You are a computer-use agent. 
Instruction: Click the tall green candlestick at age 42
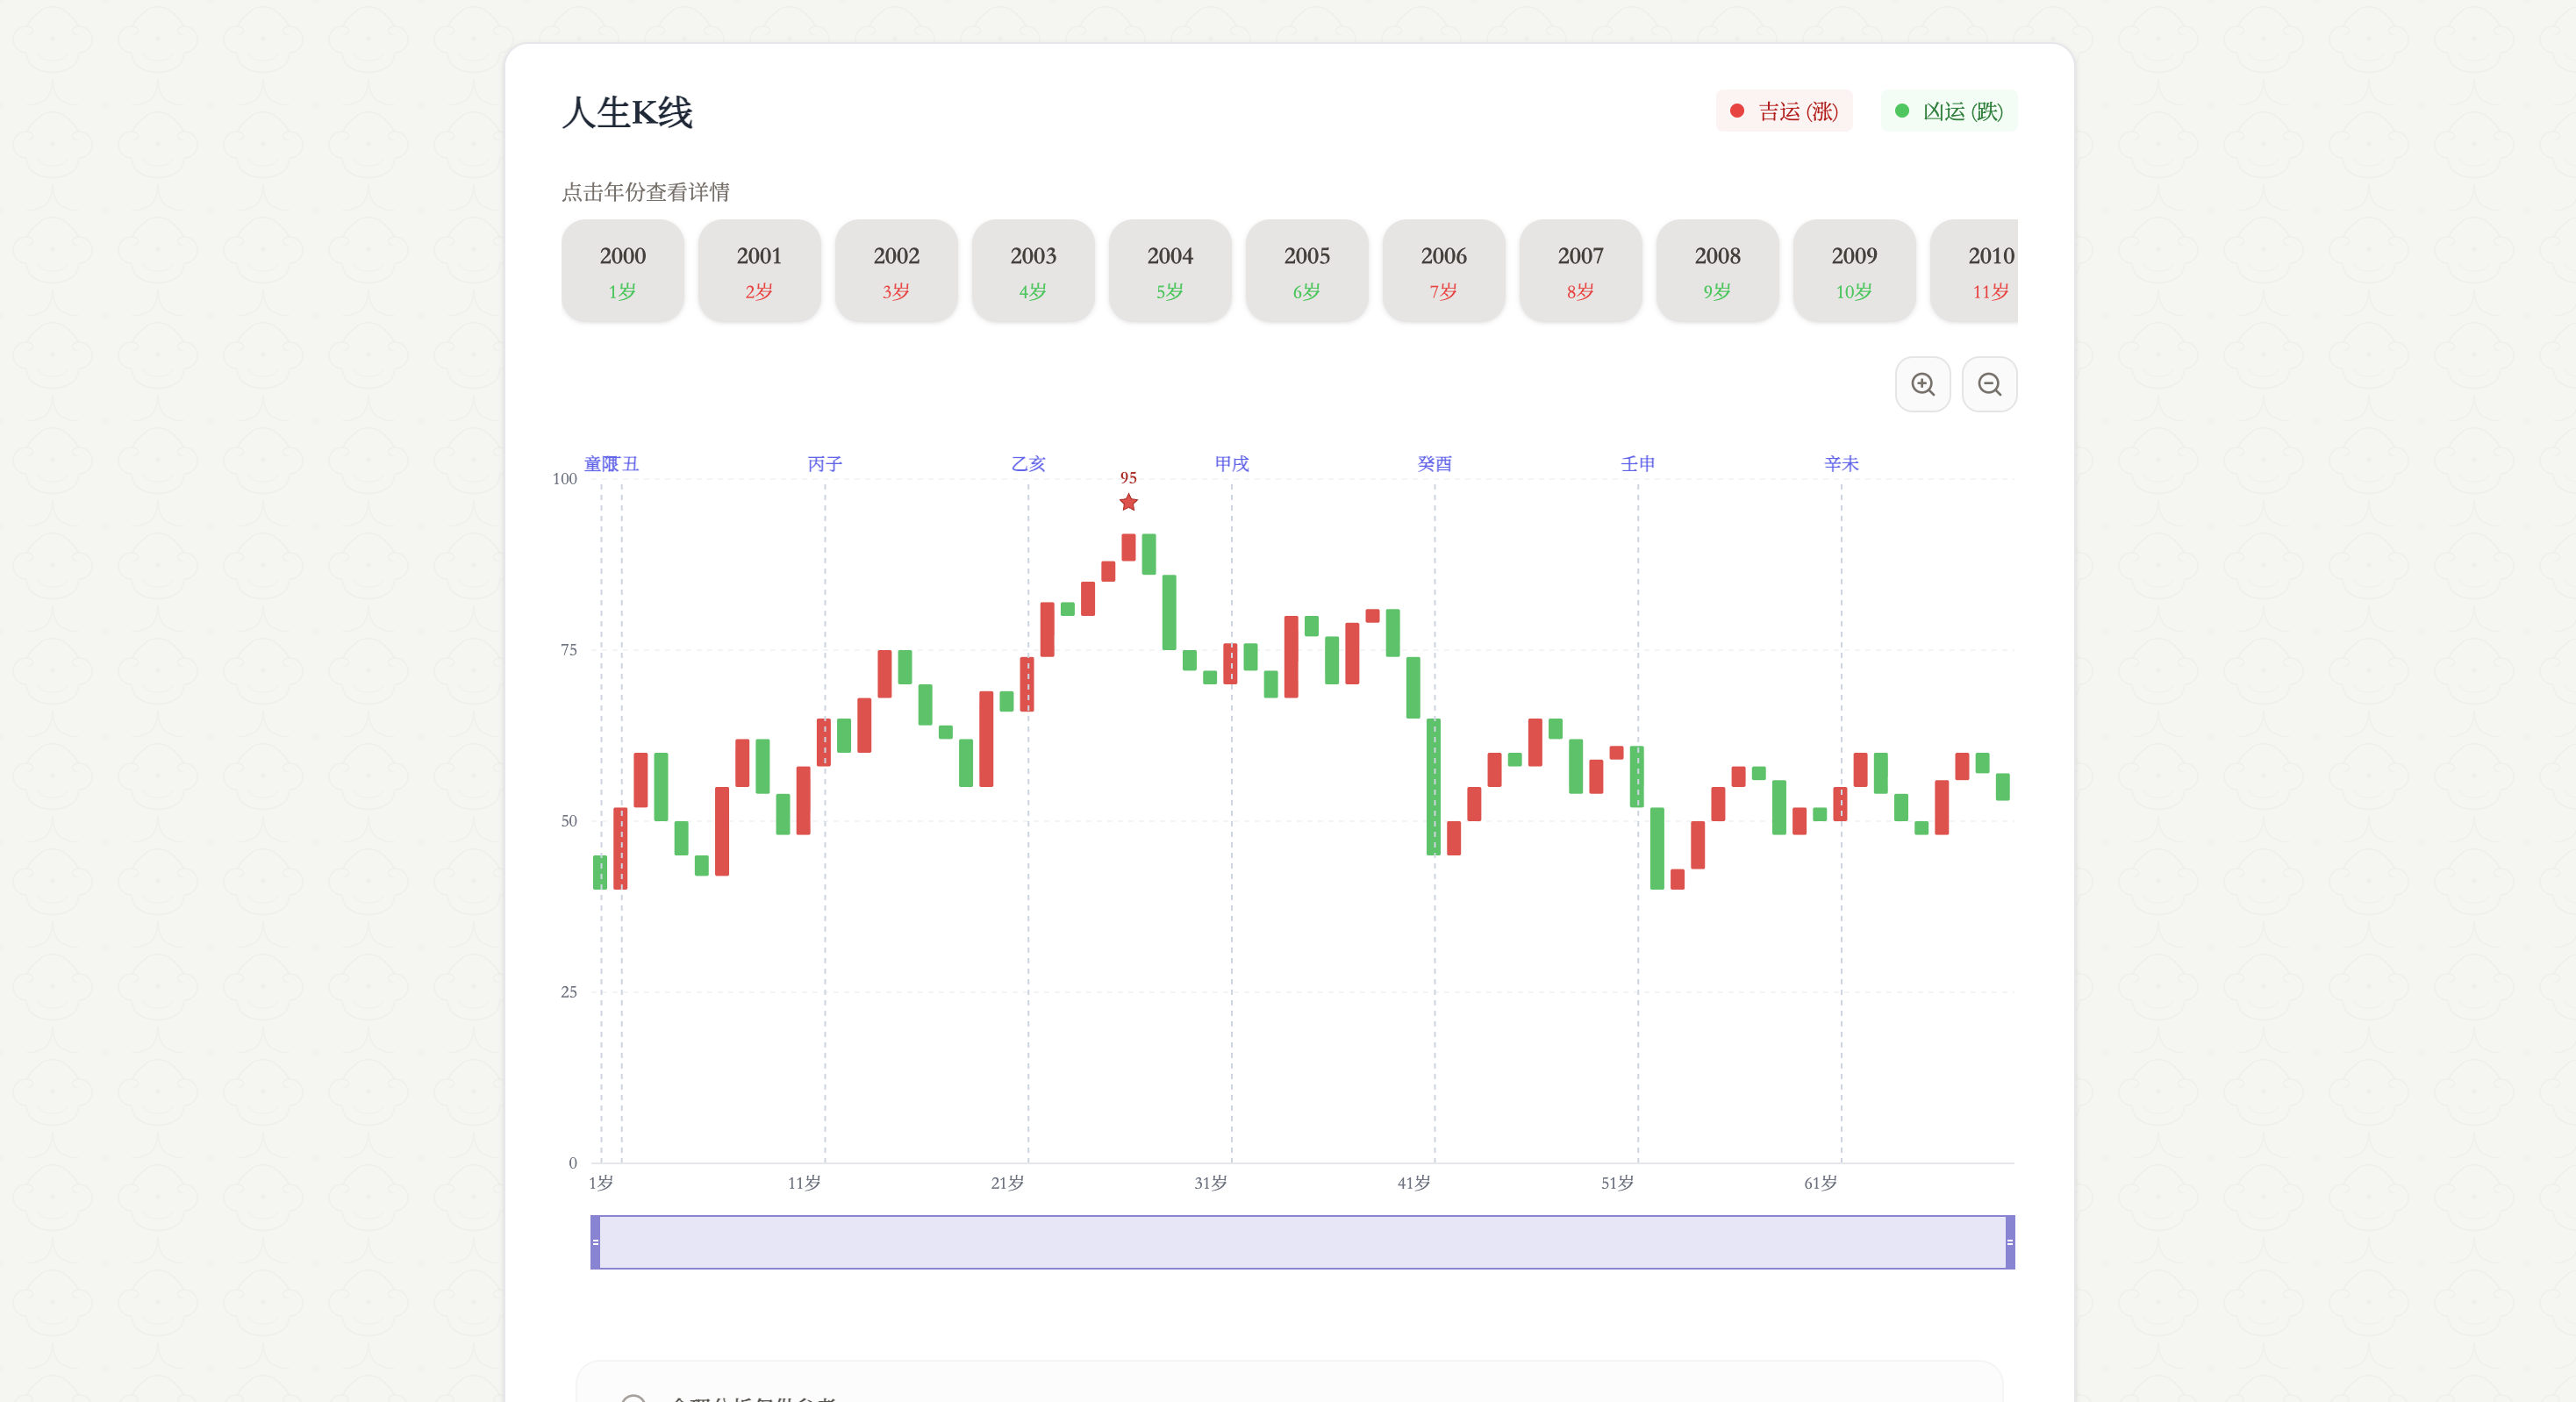click(1433, 787)
